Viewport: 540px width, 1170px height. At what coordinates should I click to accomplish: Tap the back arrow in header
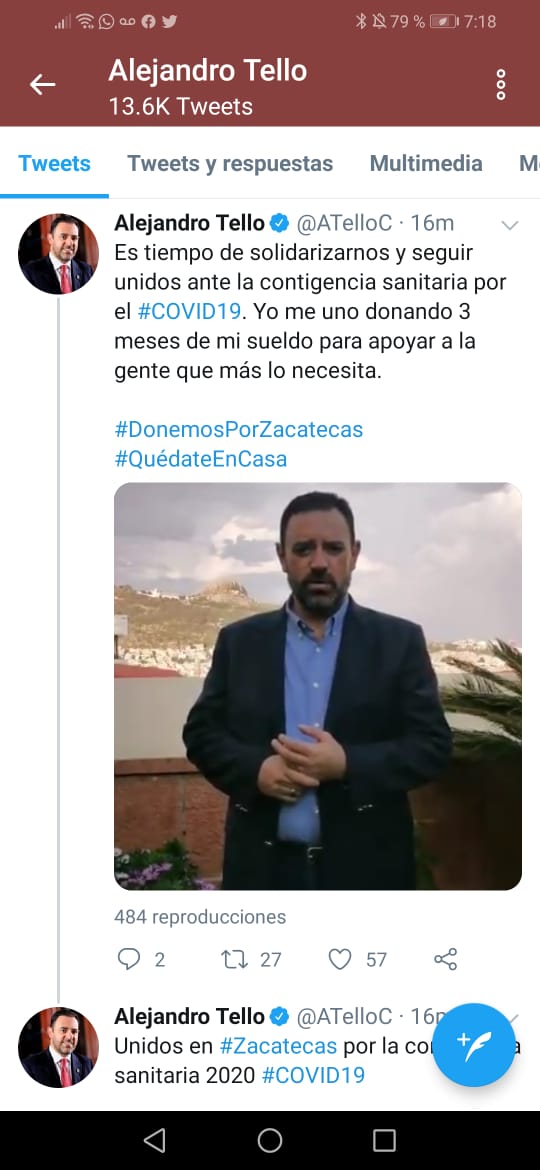pyautogui.click(x=43, y=84)
